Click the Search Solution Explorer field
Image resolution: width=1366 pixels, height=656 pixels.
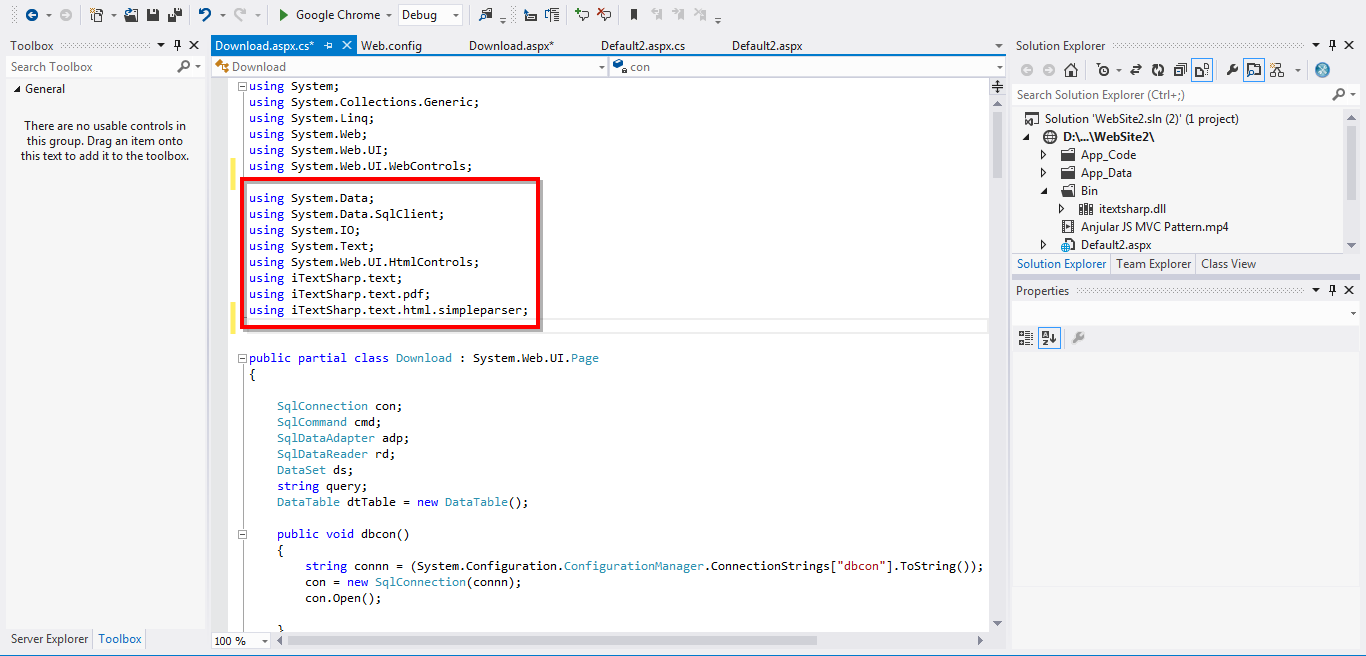1173,95
